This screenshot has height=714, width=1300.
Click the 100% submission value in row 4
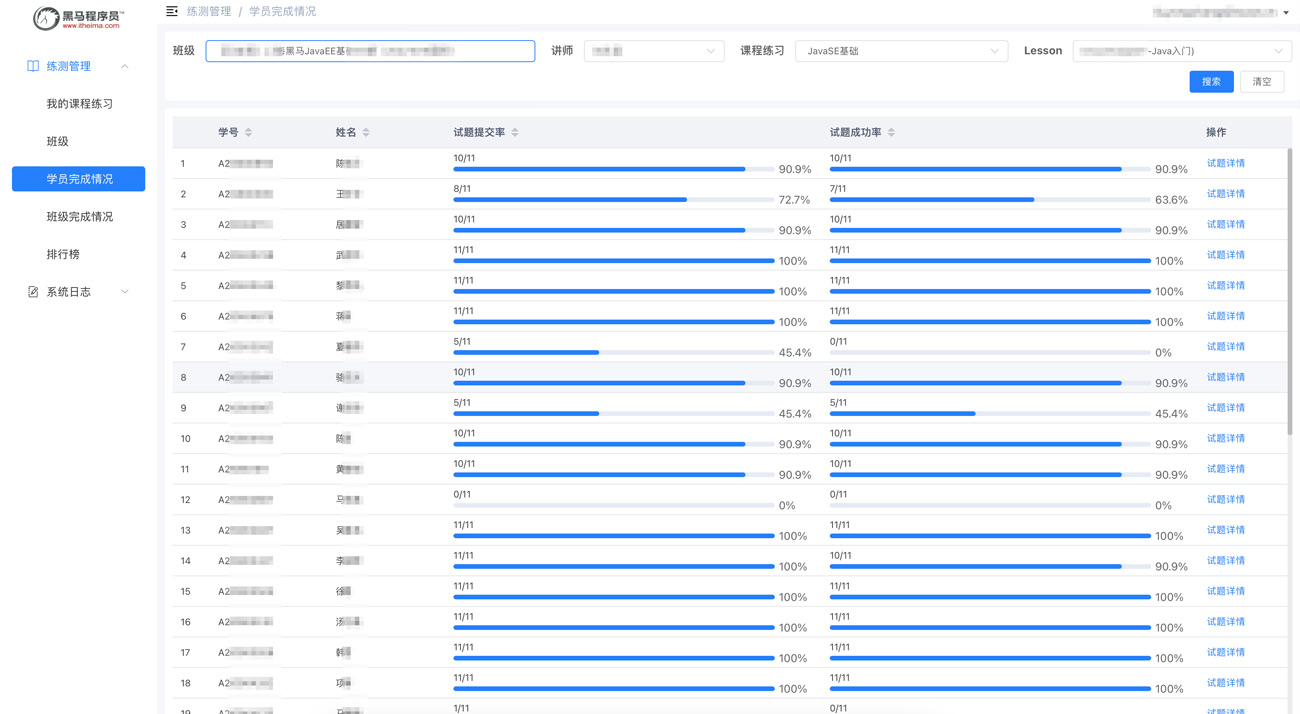click(x=793, y=261)
